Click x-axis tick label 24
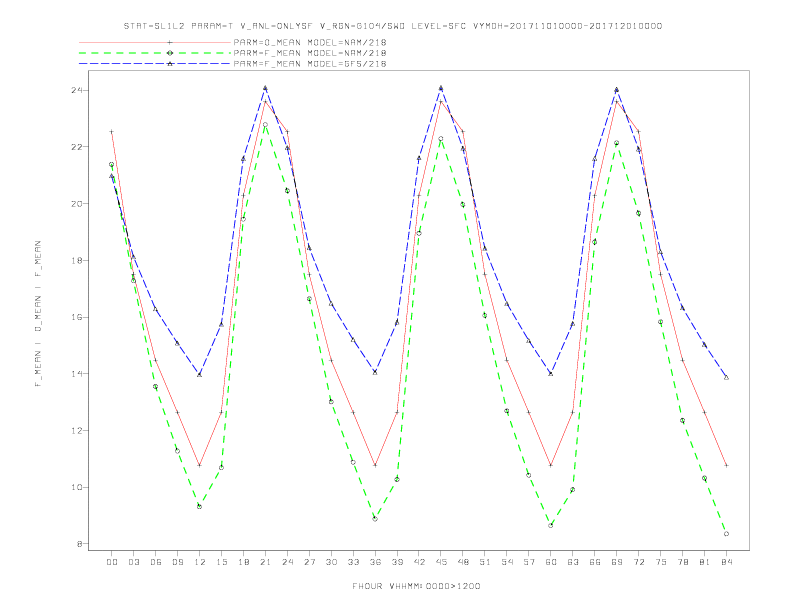 (287, 562)
